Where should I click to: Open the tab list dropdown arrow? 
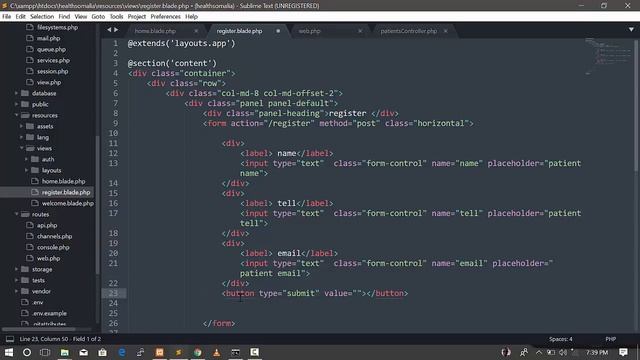[x=631, y=30]
